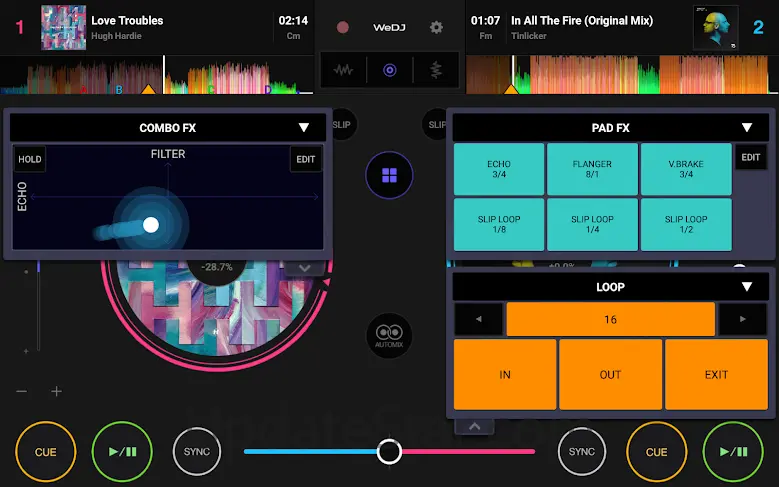The image size is (779, 487).
Task: Collapse the Combo FX panel chevron
Action: (305, 268)
